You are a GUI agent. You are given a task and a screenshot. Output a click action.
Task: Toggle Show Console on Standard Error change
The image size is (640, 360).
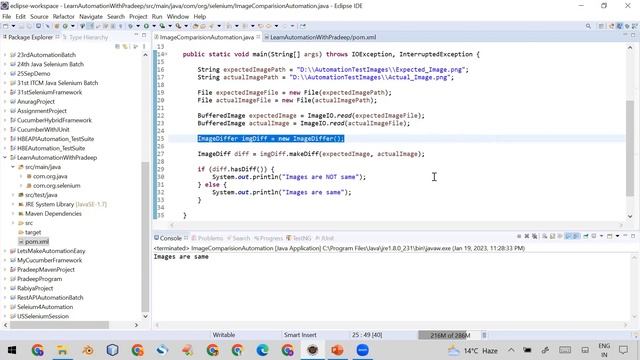coord(576,236)
